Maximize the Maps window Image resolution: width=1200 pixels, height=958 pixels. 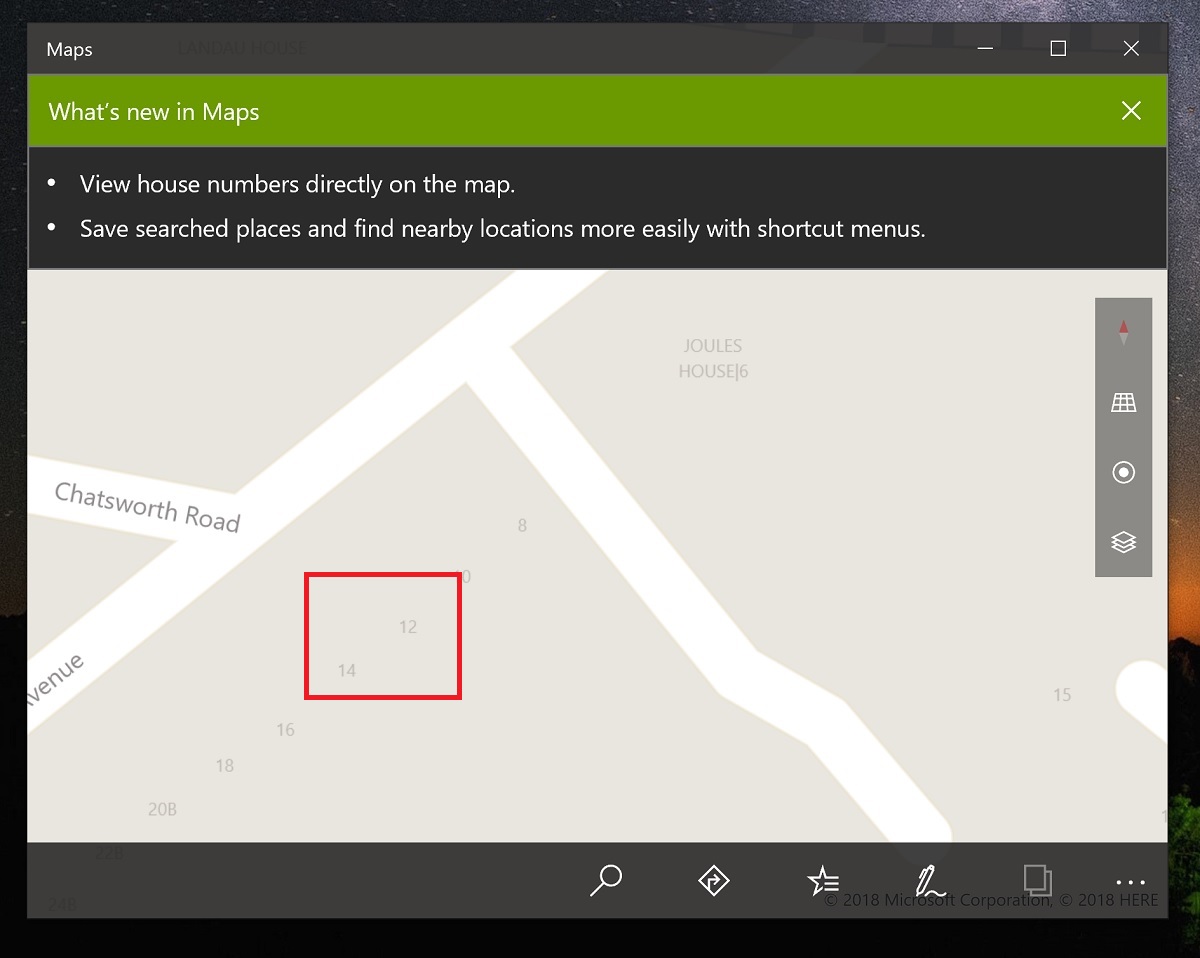tap(1058, 49)
